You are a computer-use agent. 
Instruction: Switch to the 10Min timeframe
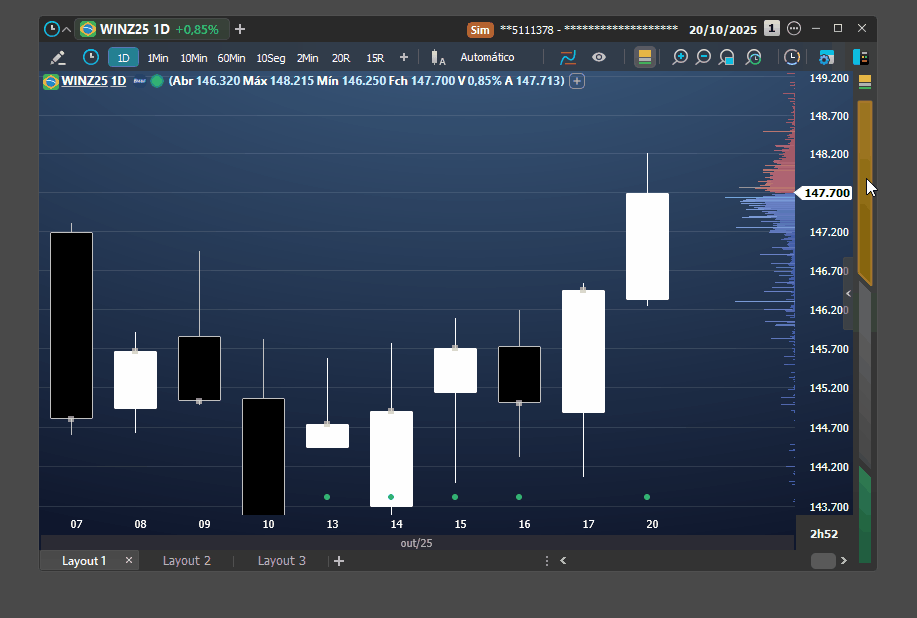coord(194,58)
